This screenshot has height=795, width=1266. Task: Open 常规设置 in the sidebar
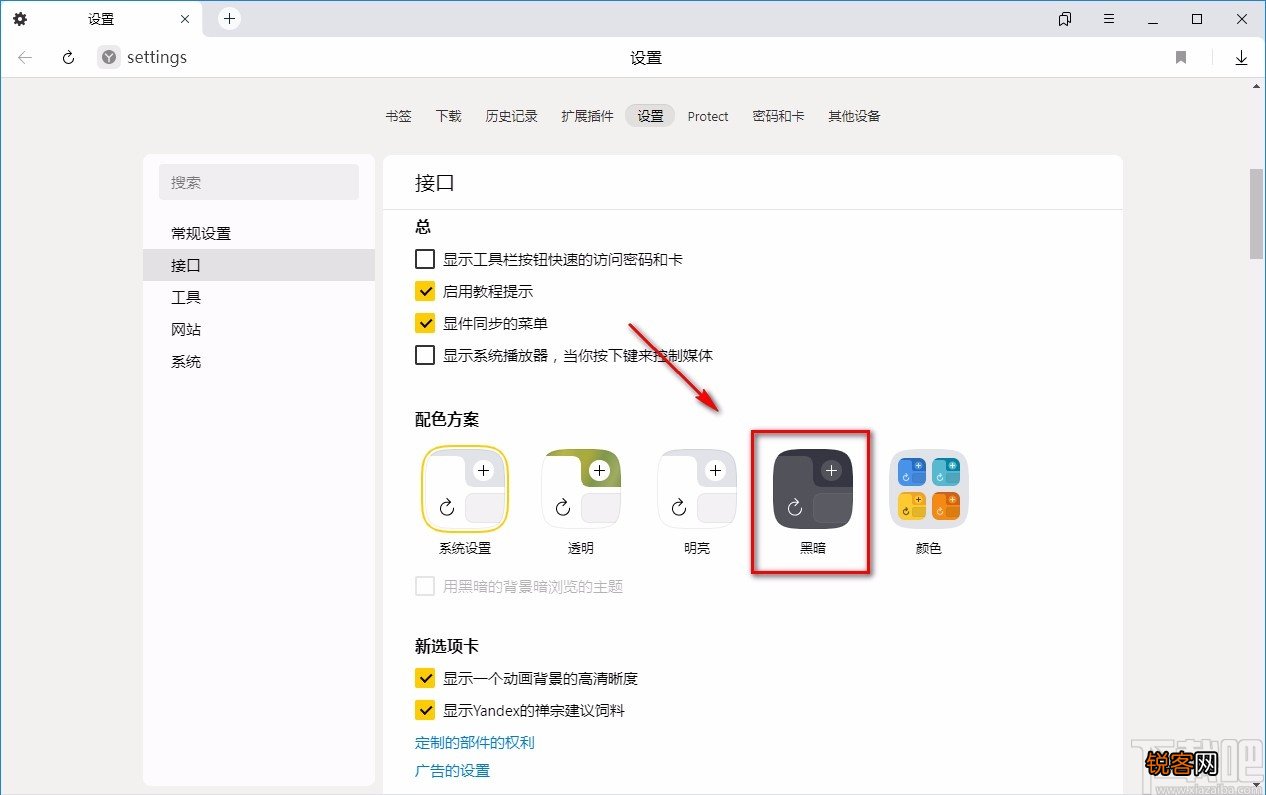[259, 233]
